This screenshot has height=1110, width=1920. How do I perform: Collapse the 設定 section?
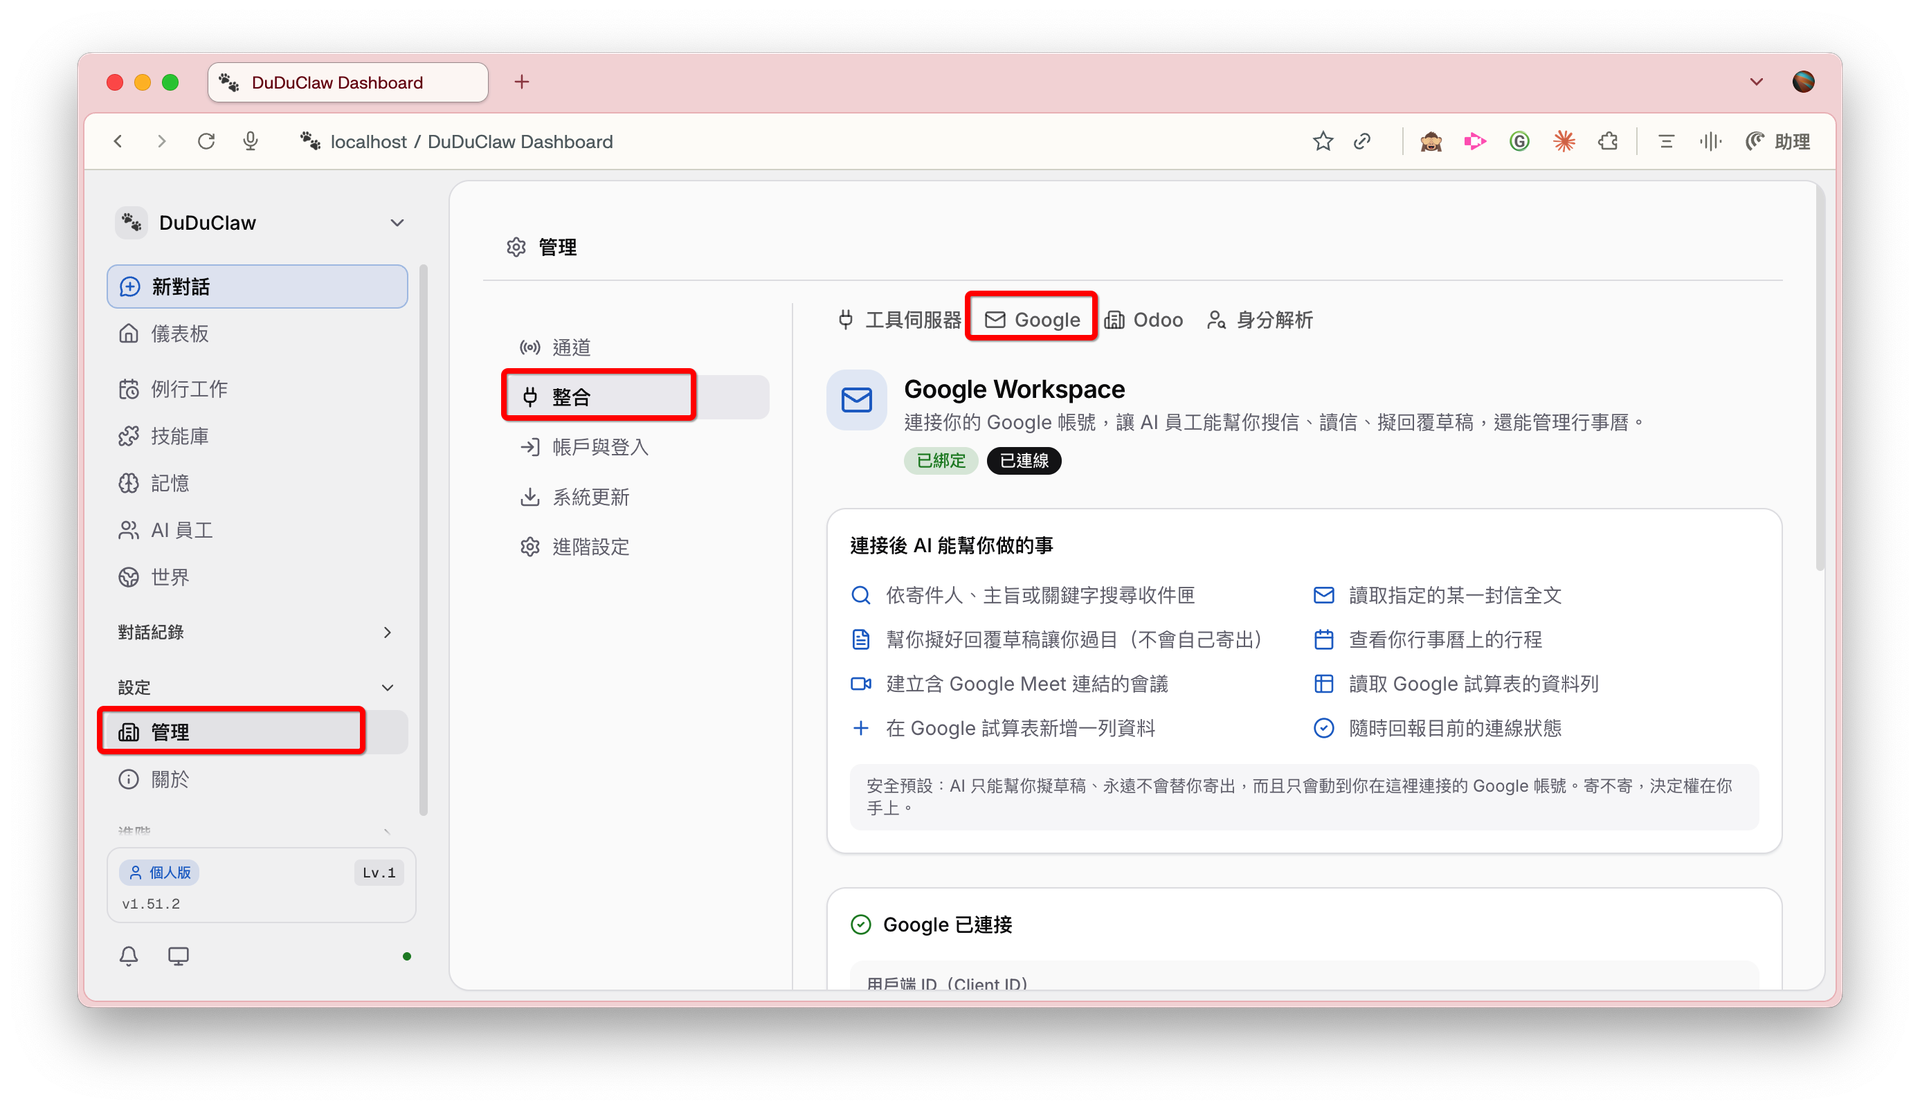pos(257,687)
